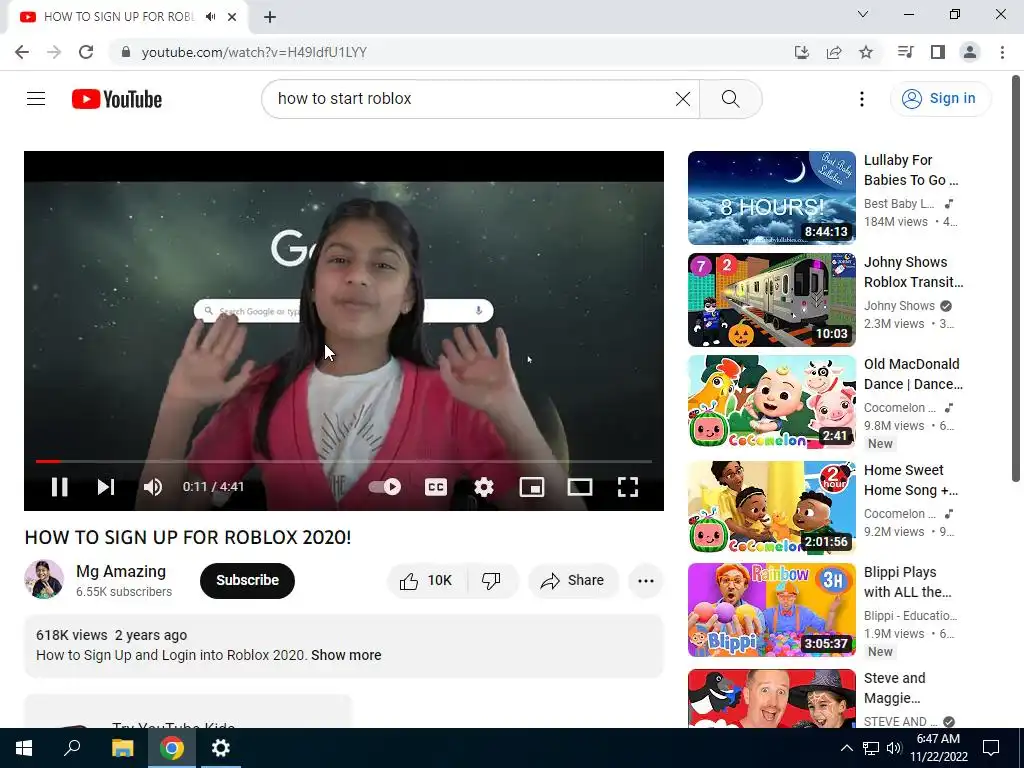Viewport: 1024px width, 768px height.
Task: Close the HOW TO SIGN UP tab
Action: point(232,17)
